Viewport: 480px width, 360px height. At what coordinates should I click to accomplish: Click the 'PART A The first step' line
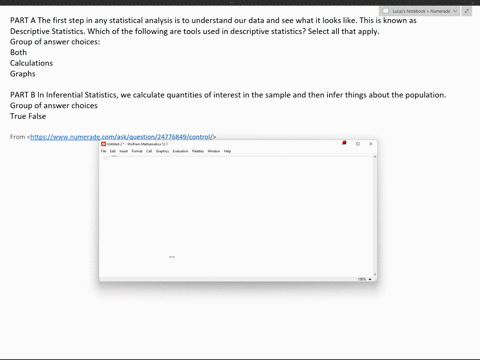point(213,20)
